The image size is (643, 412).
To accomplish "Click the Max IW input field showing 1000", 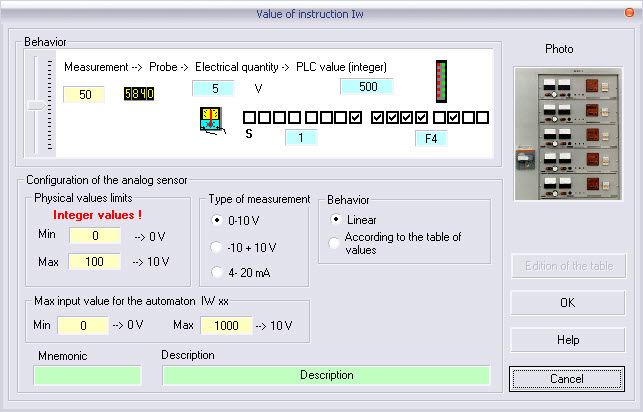I will click(226, 326).
